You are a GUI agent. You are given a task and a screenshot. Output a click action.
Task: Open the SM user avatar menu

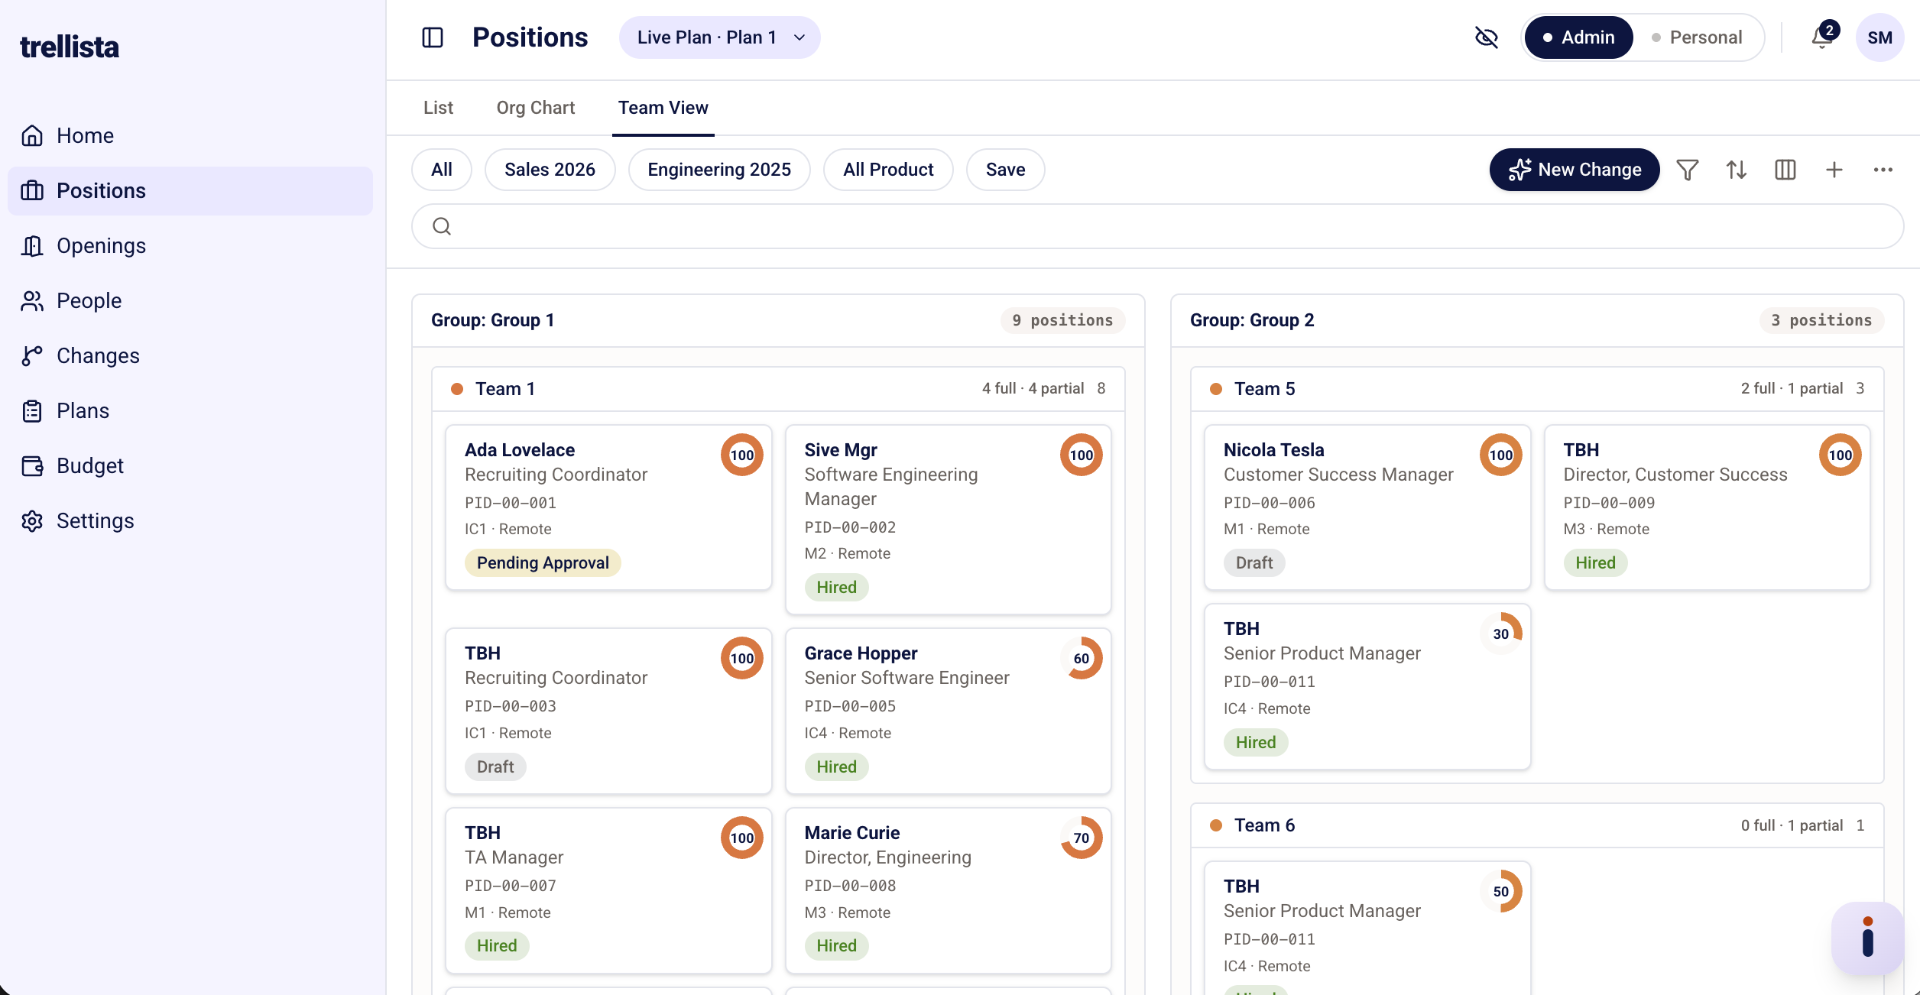point(1879,38)
